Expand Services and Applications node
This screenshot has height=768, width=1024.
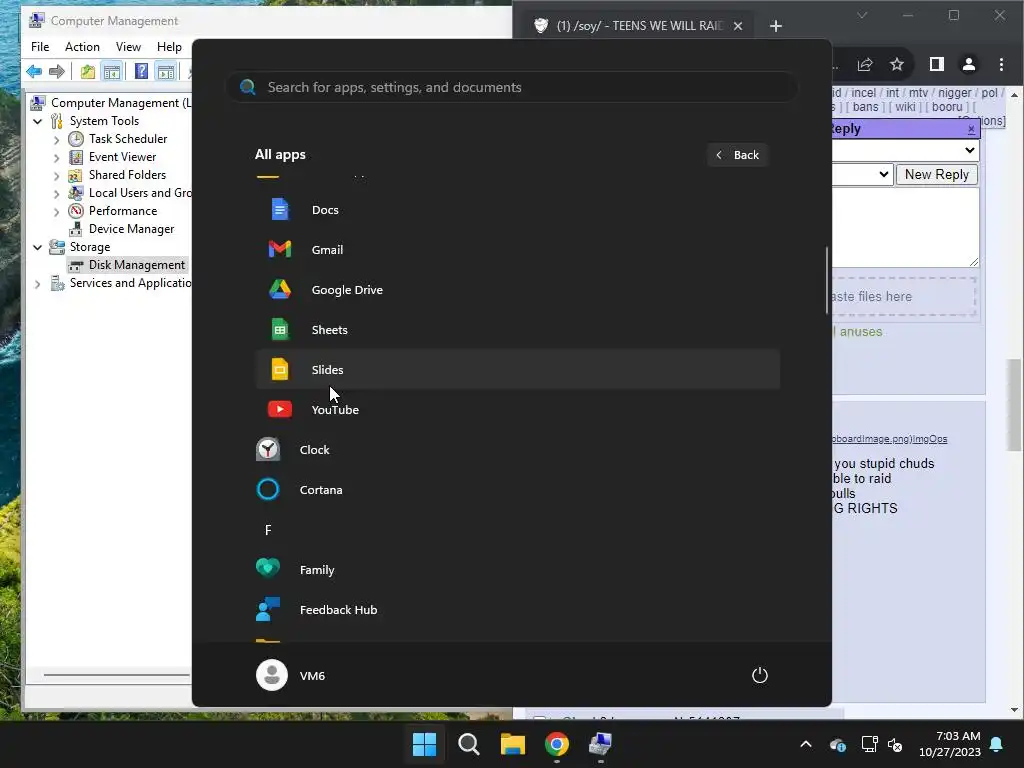pos(37,283)
